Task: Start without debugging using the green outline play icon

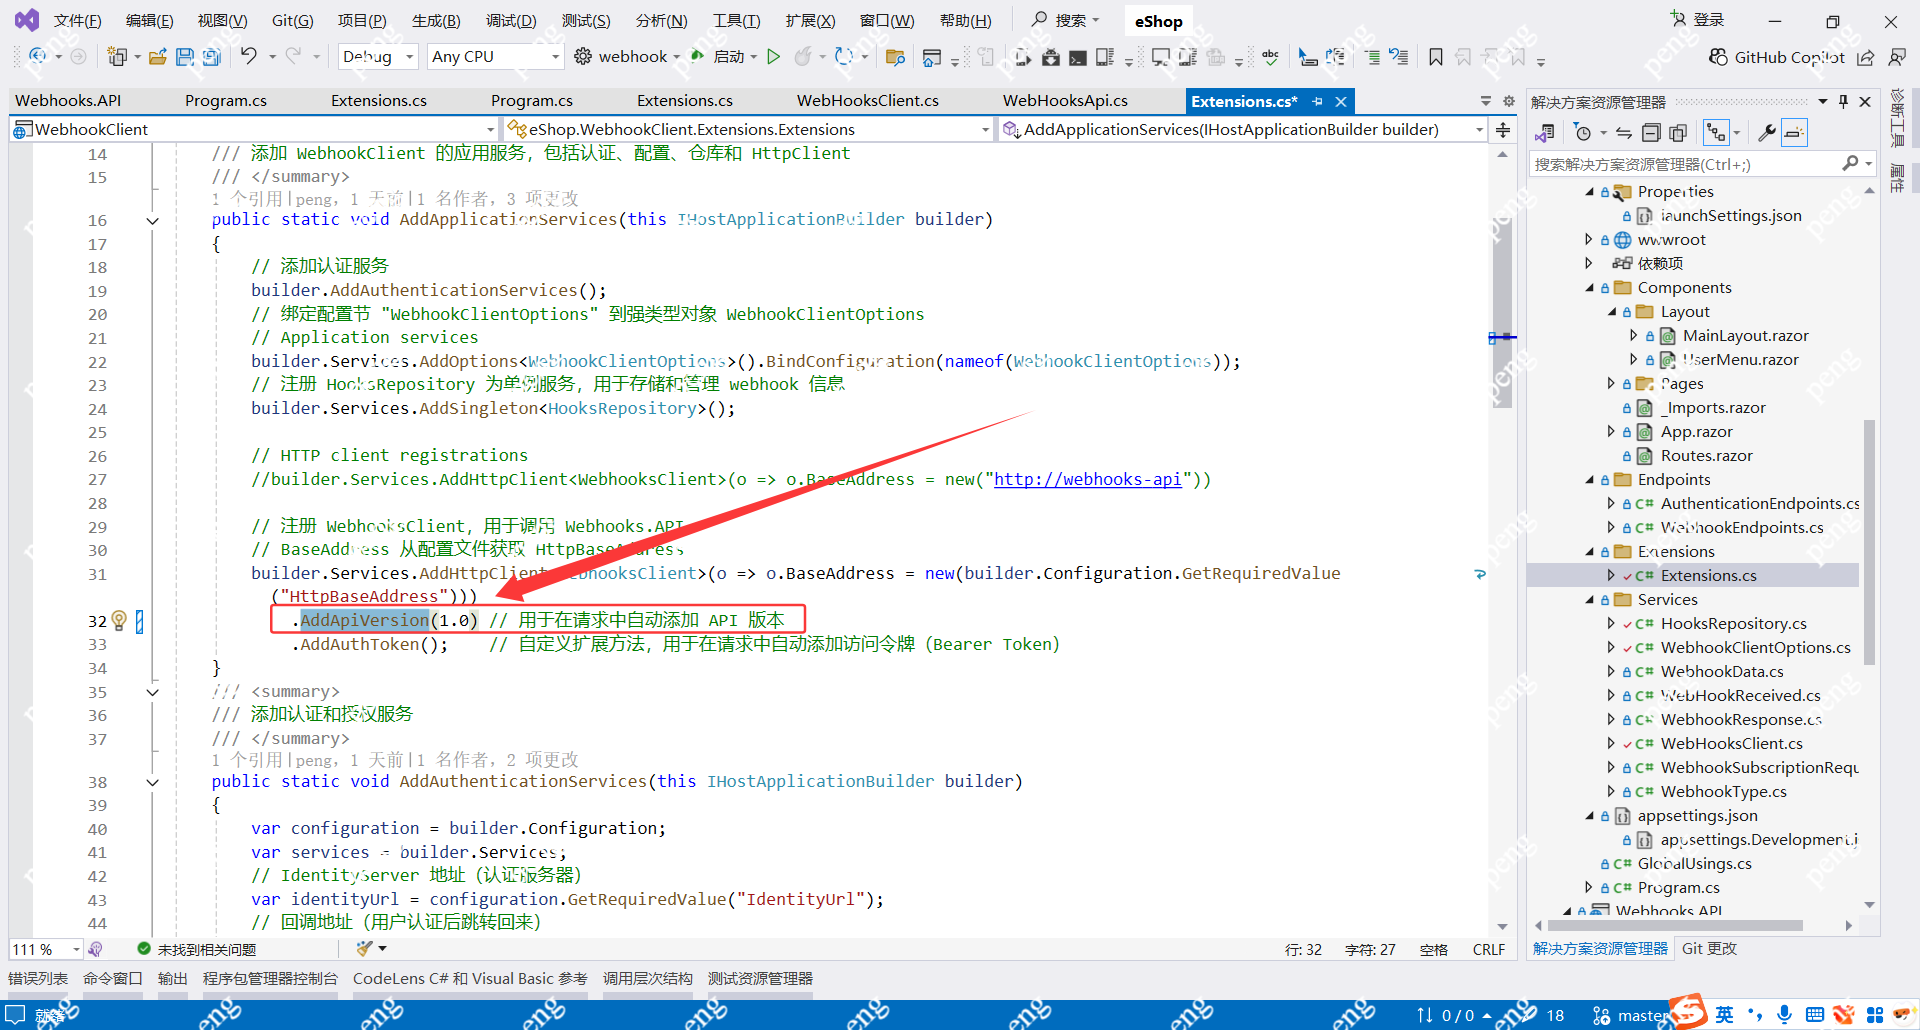Action: point(773,57)
